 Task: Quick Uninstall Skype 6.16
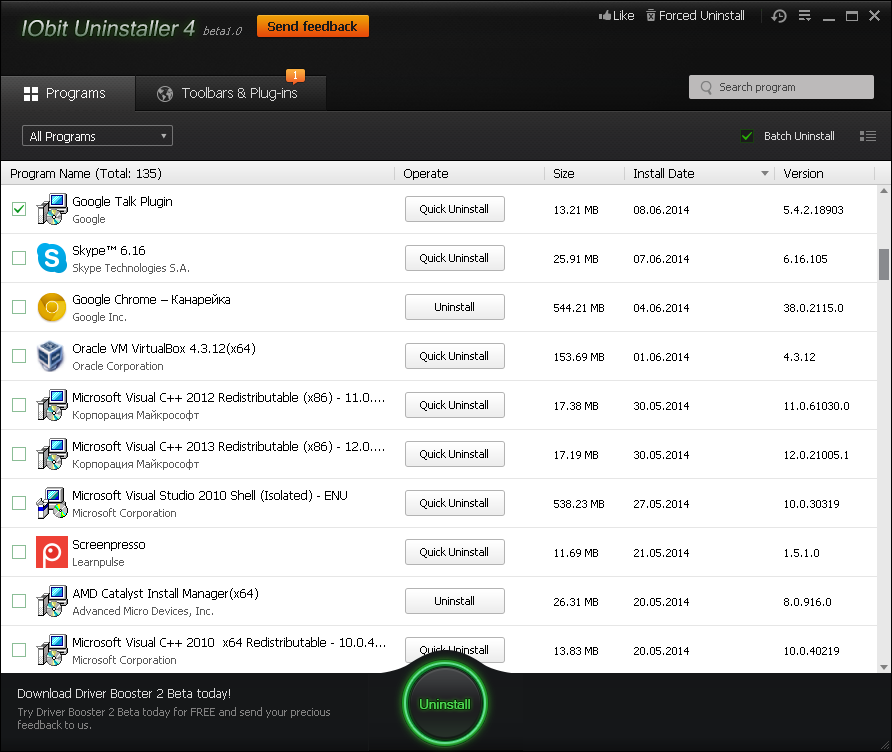click(455, 258)
